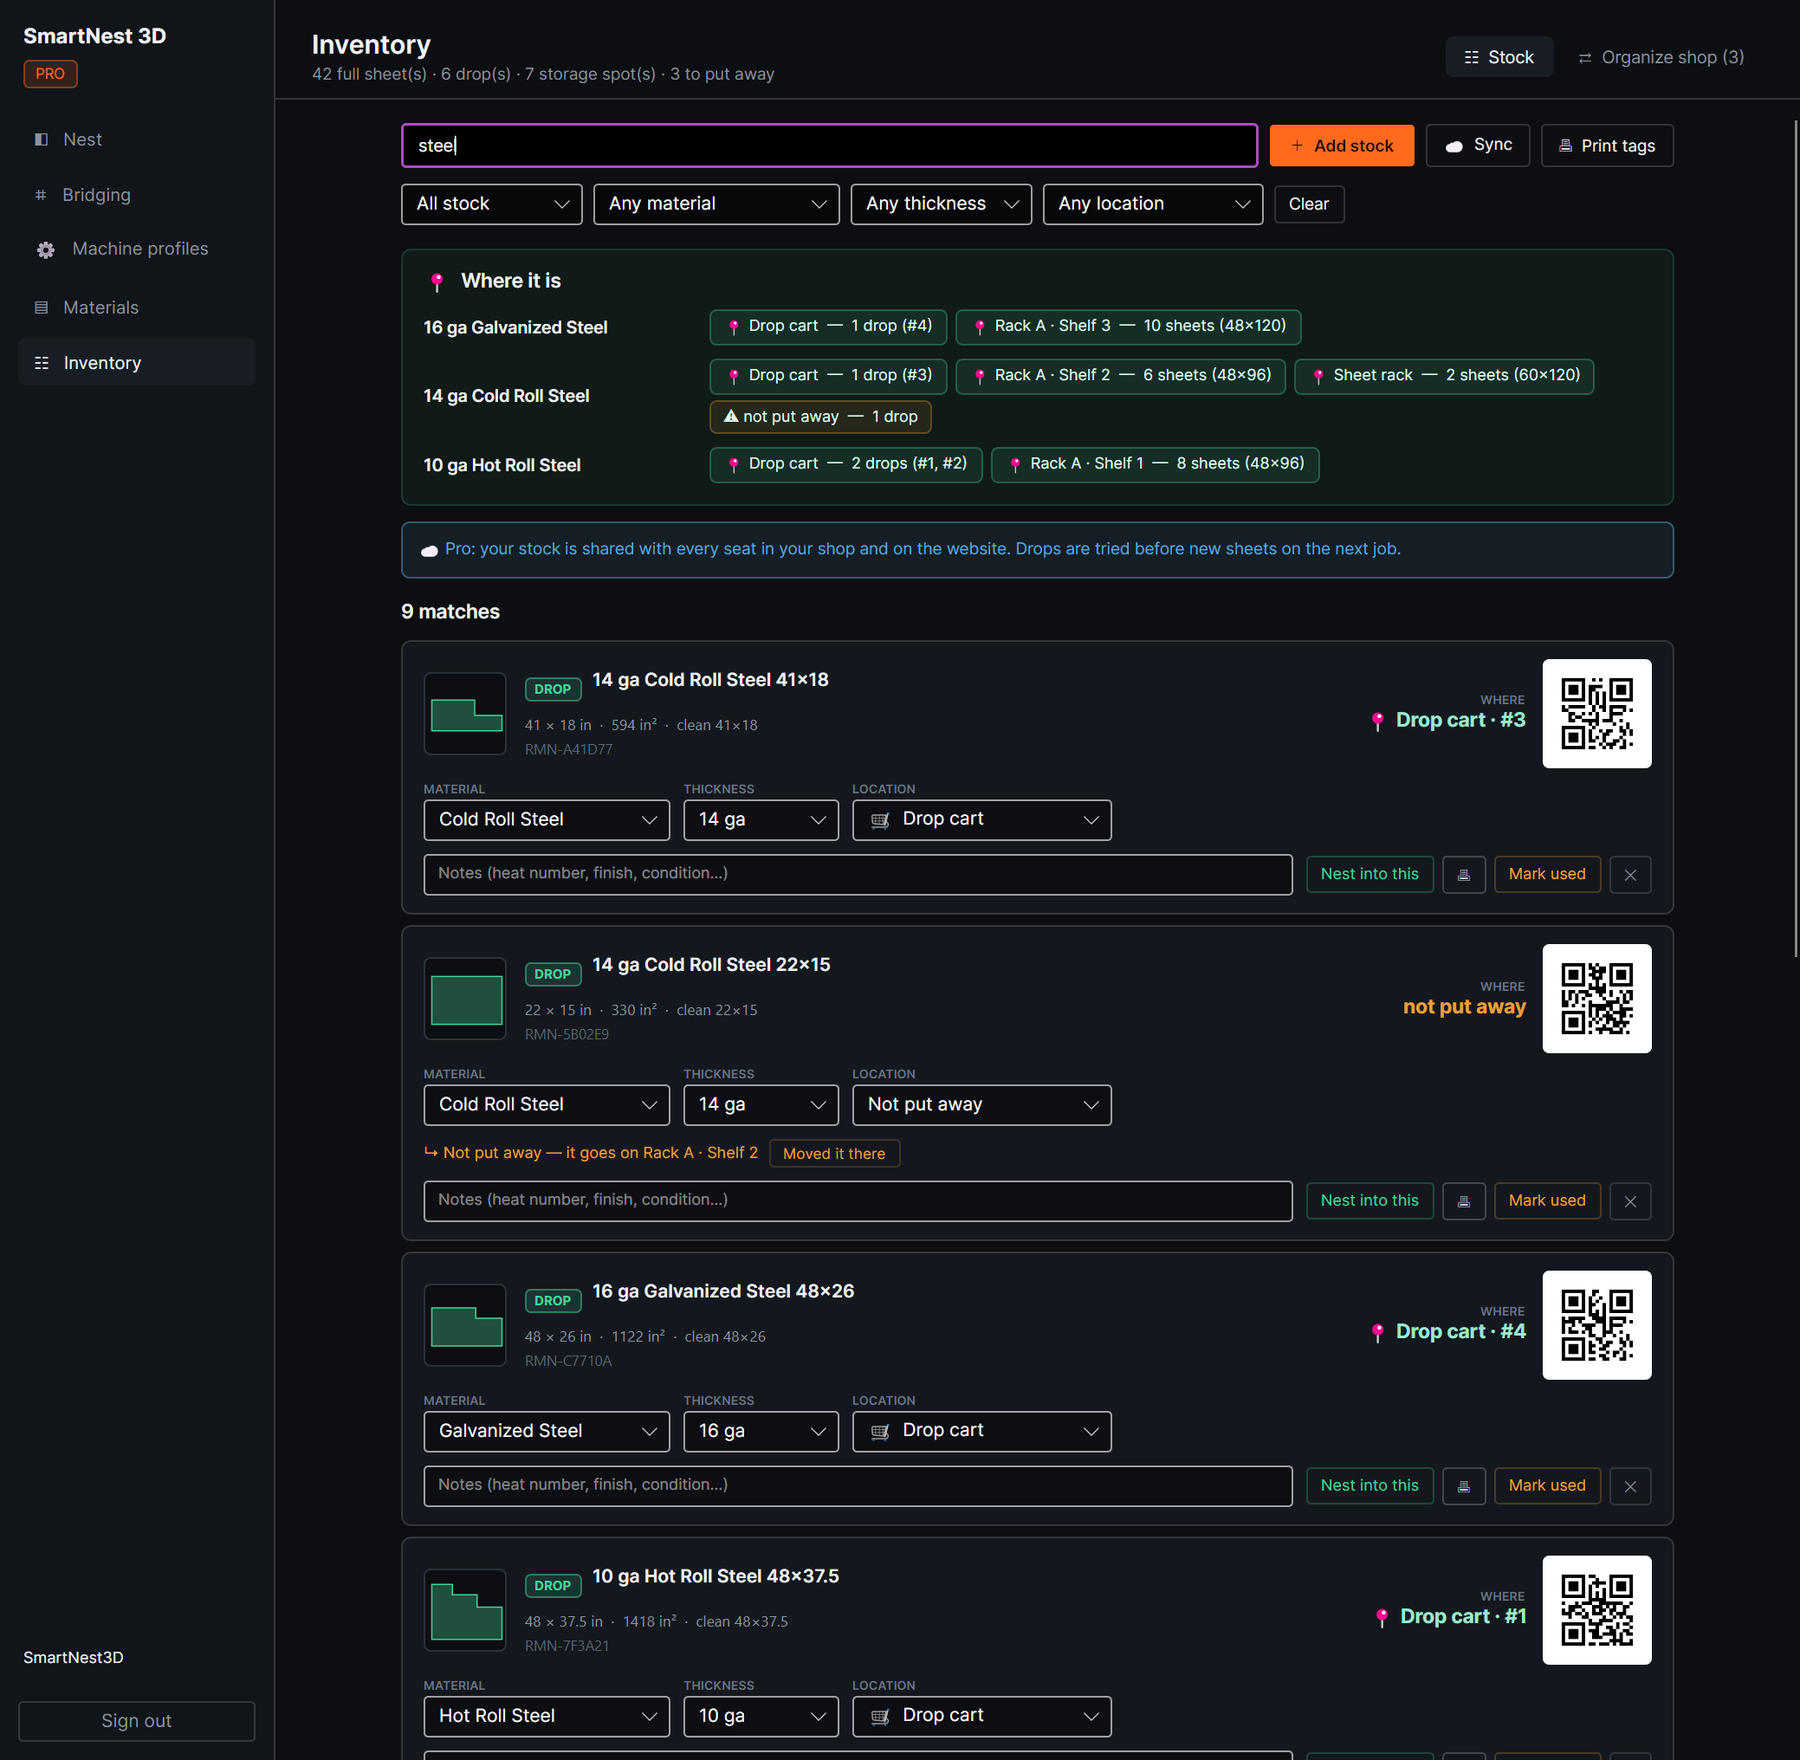The image size is (1800, 1760).
Task: Open the Any thickness filter dropdown
Action: coord(941,204)
